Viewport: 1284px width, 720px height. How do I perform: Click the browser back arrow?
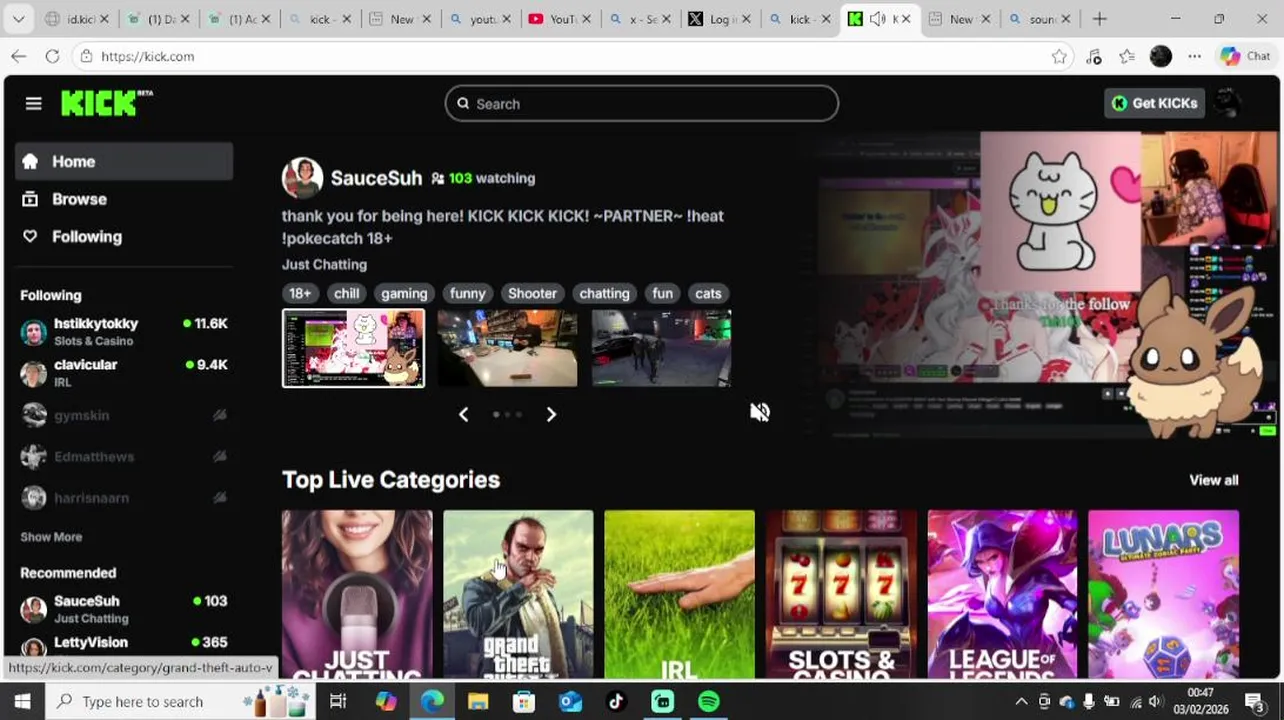click(x=18, y=56)
